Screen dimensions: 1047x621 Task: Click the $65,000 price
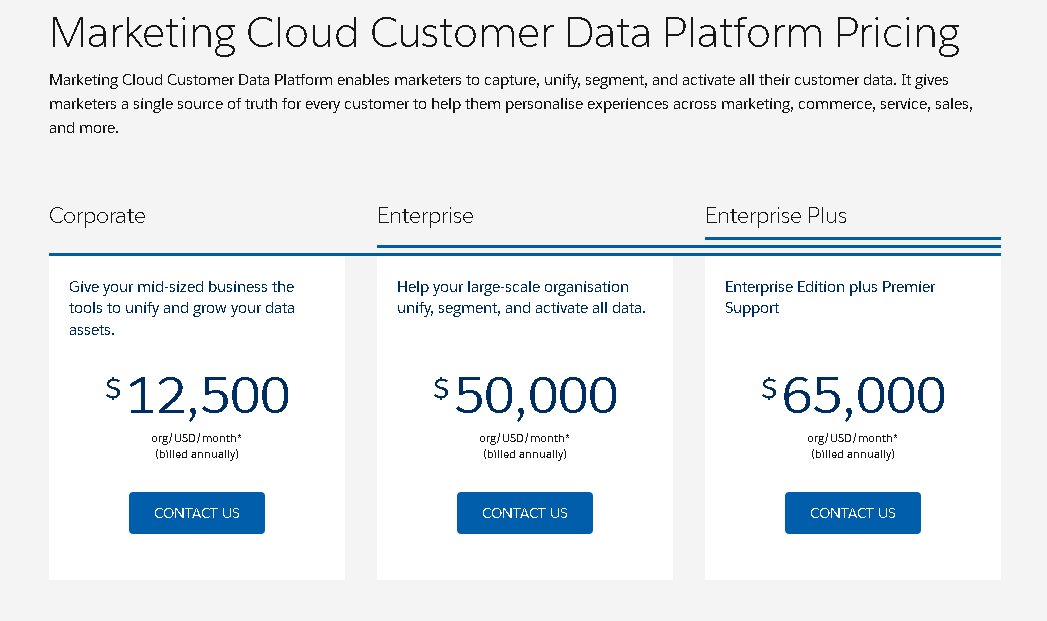point(853,396)
